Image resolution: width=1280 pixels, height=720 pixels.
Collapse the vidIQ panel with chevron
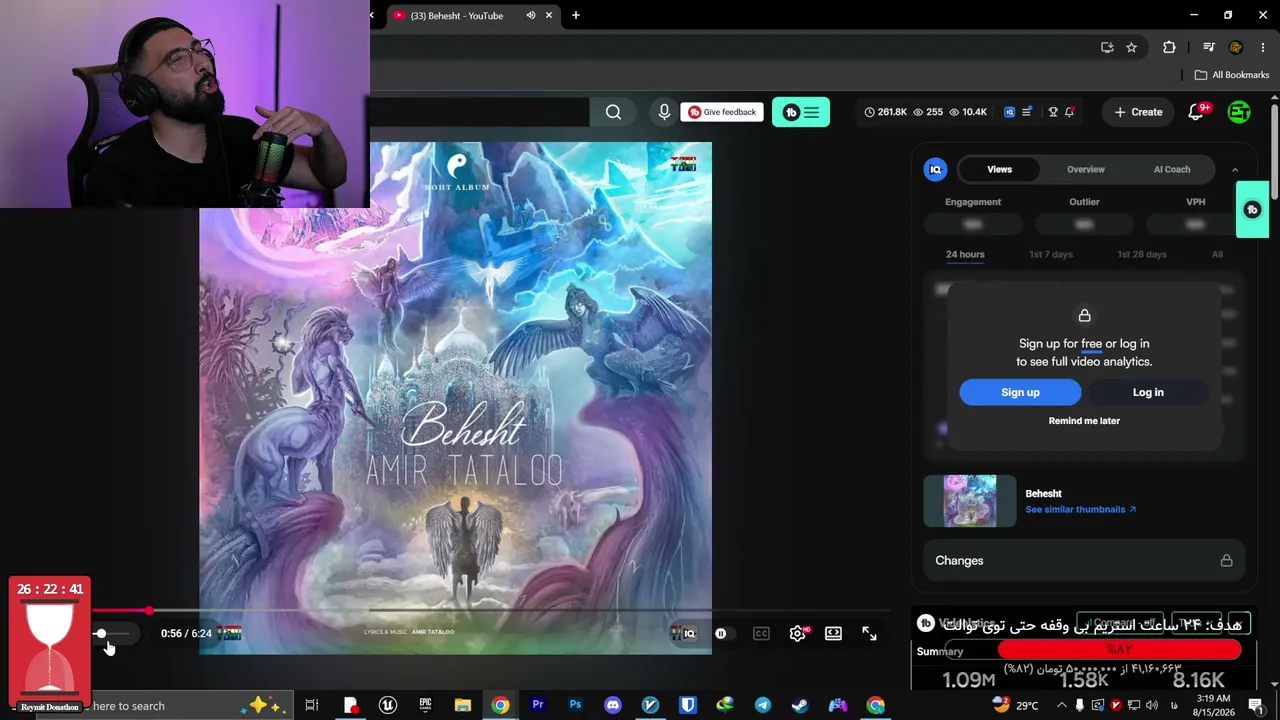click(x=1235, y=170)
